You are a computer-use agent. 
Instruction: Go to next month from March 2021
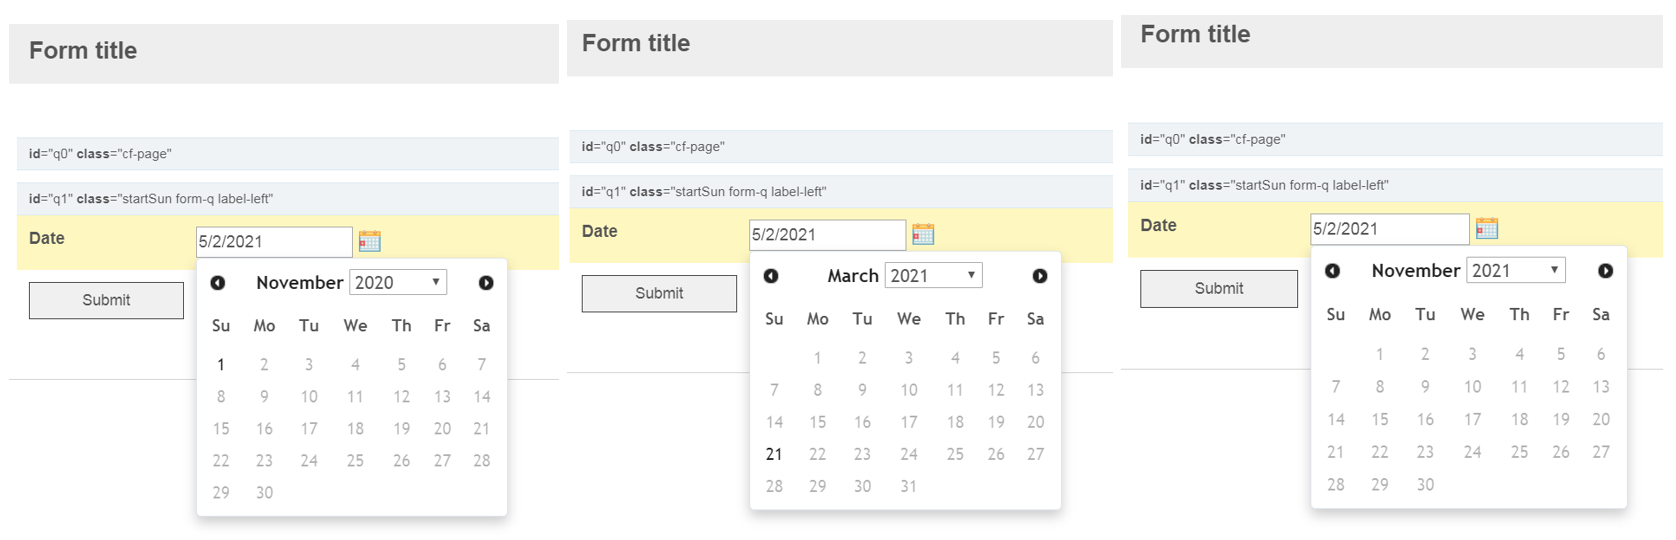pyautogui.click(x=1040, y=276)
